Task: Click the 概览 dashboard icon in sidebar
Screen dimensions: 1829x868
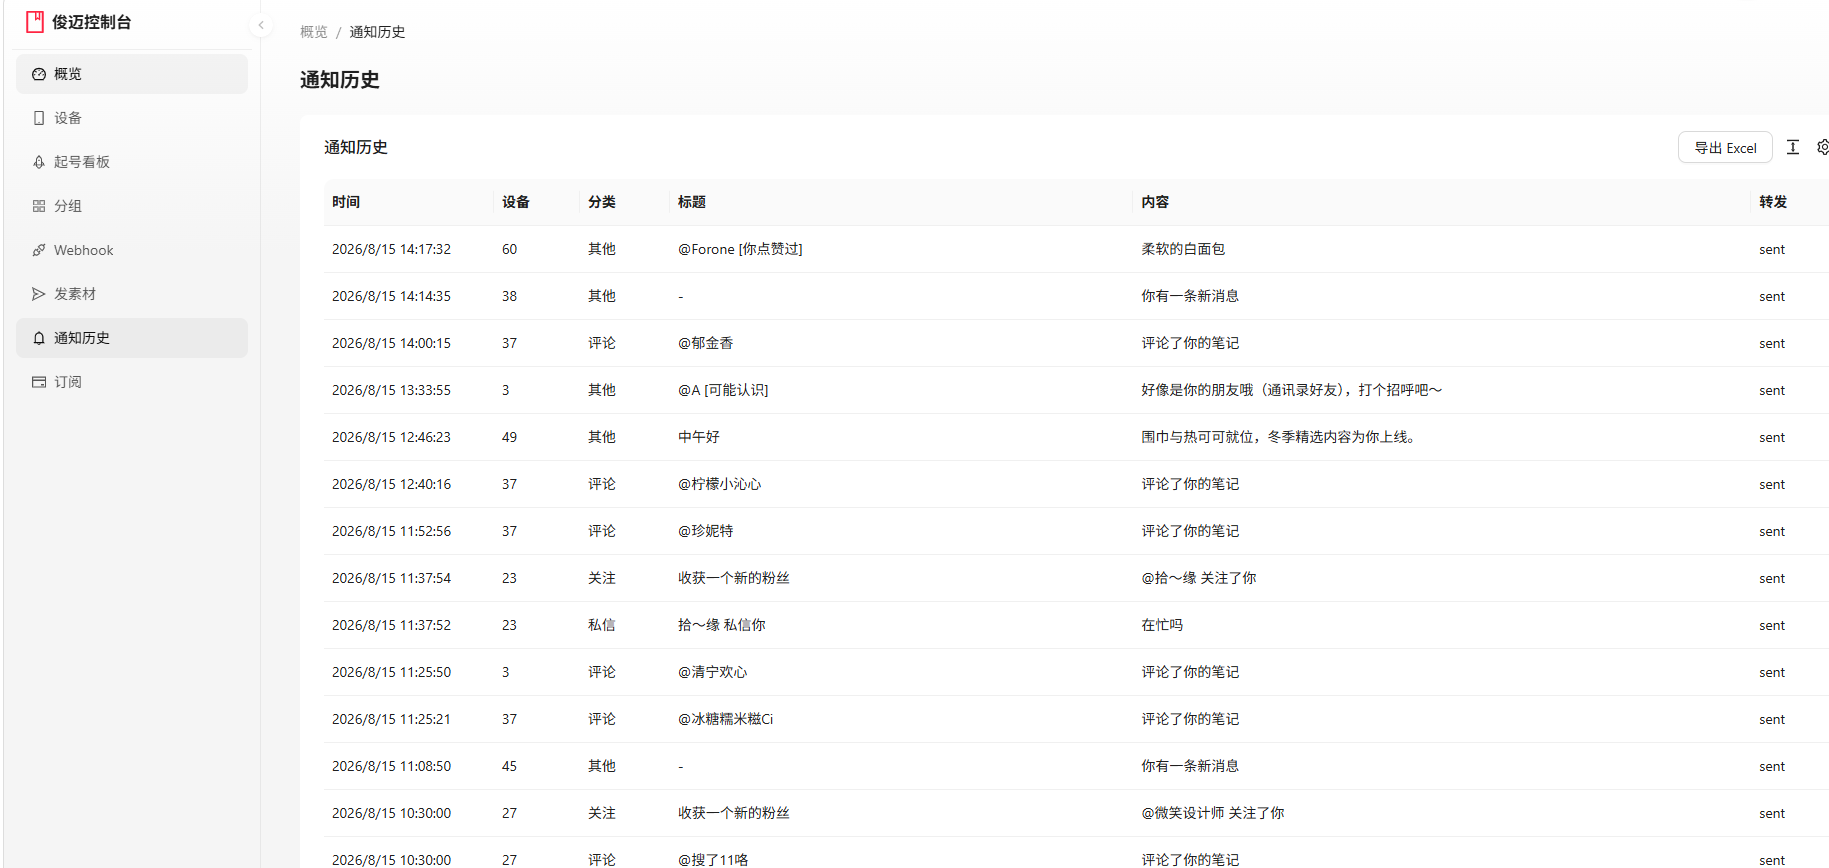Action: (39, 74)
